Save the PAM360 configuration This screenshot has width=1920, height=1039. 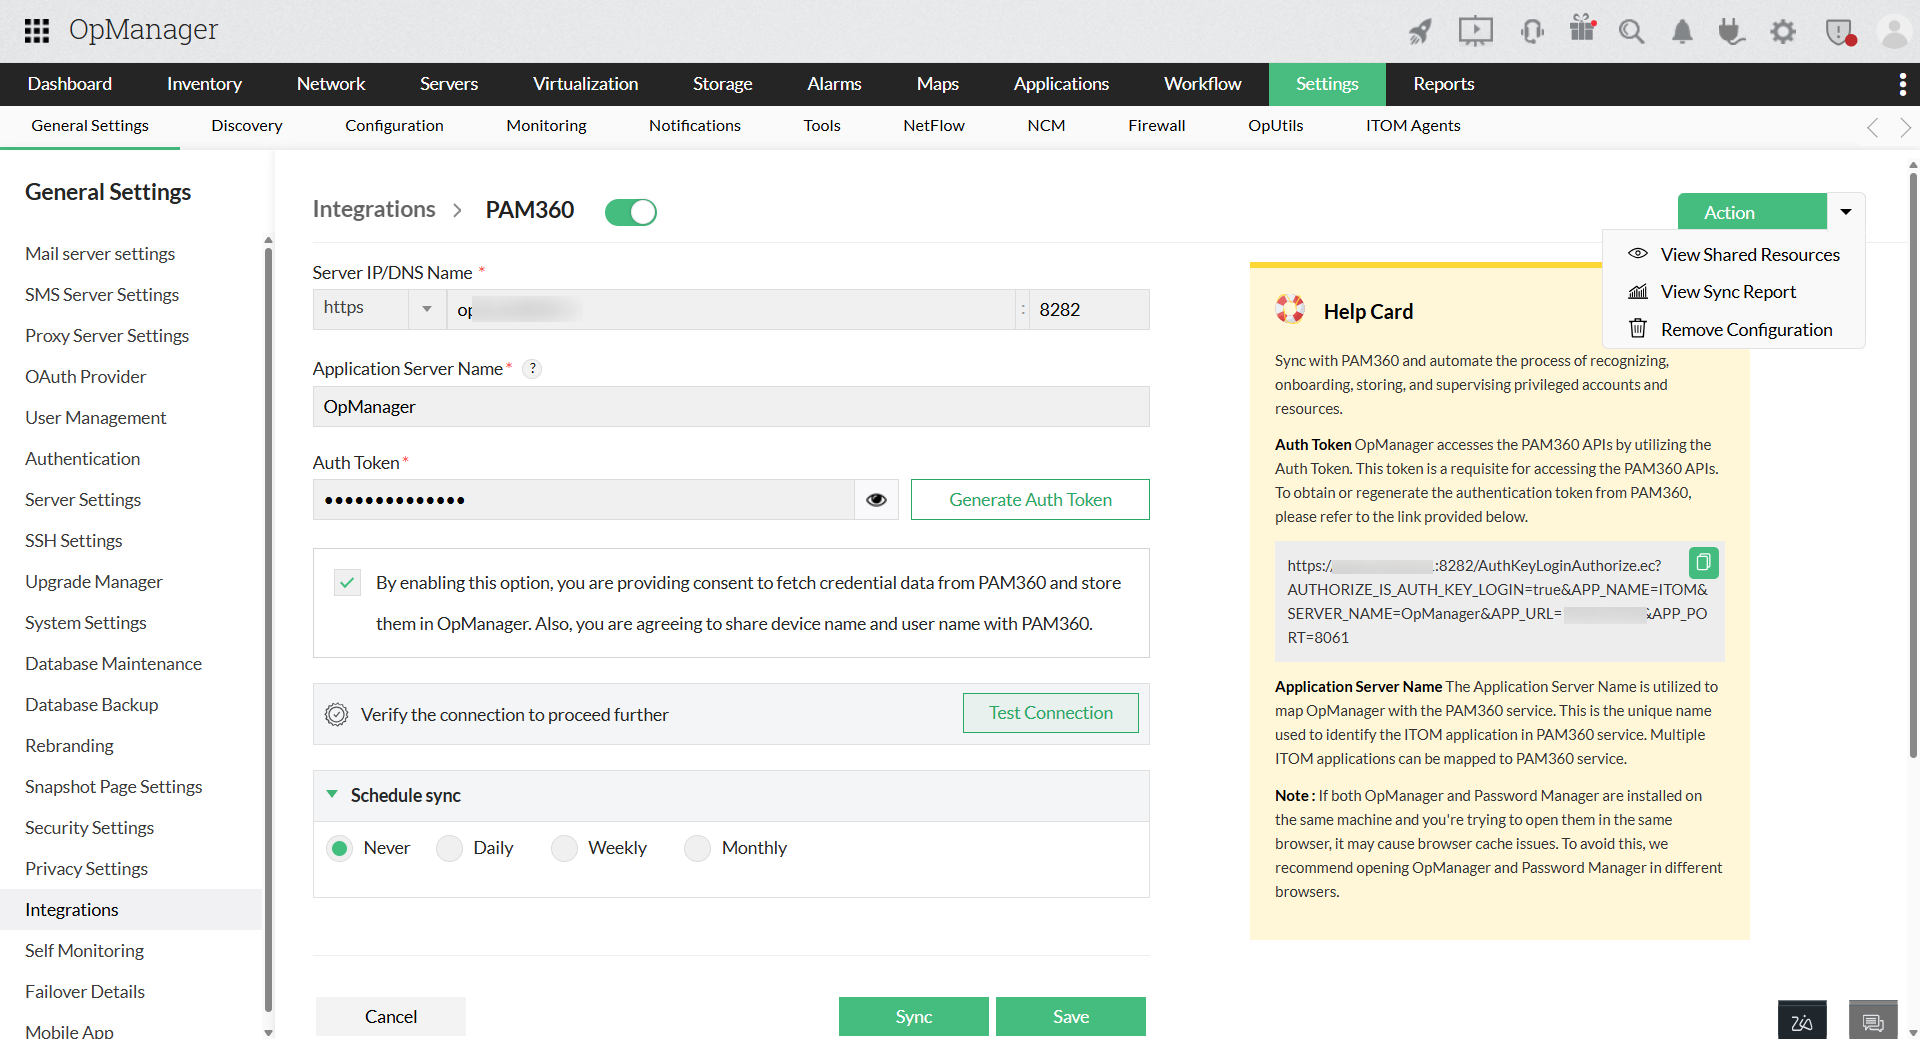pos(1071,1017)
